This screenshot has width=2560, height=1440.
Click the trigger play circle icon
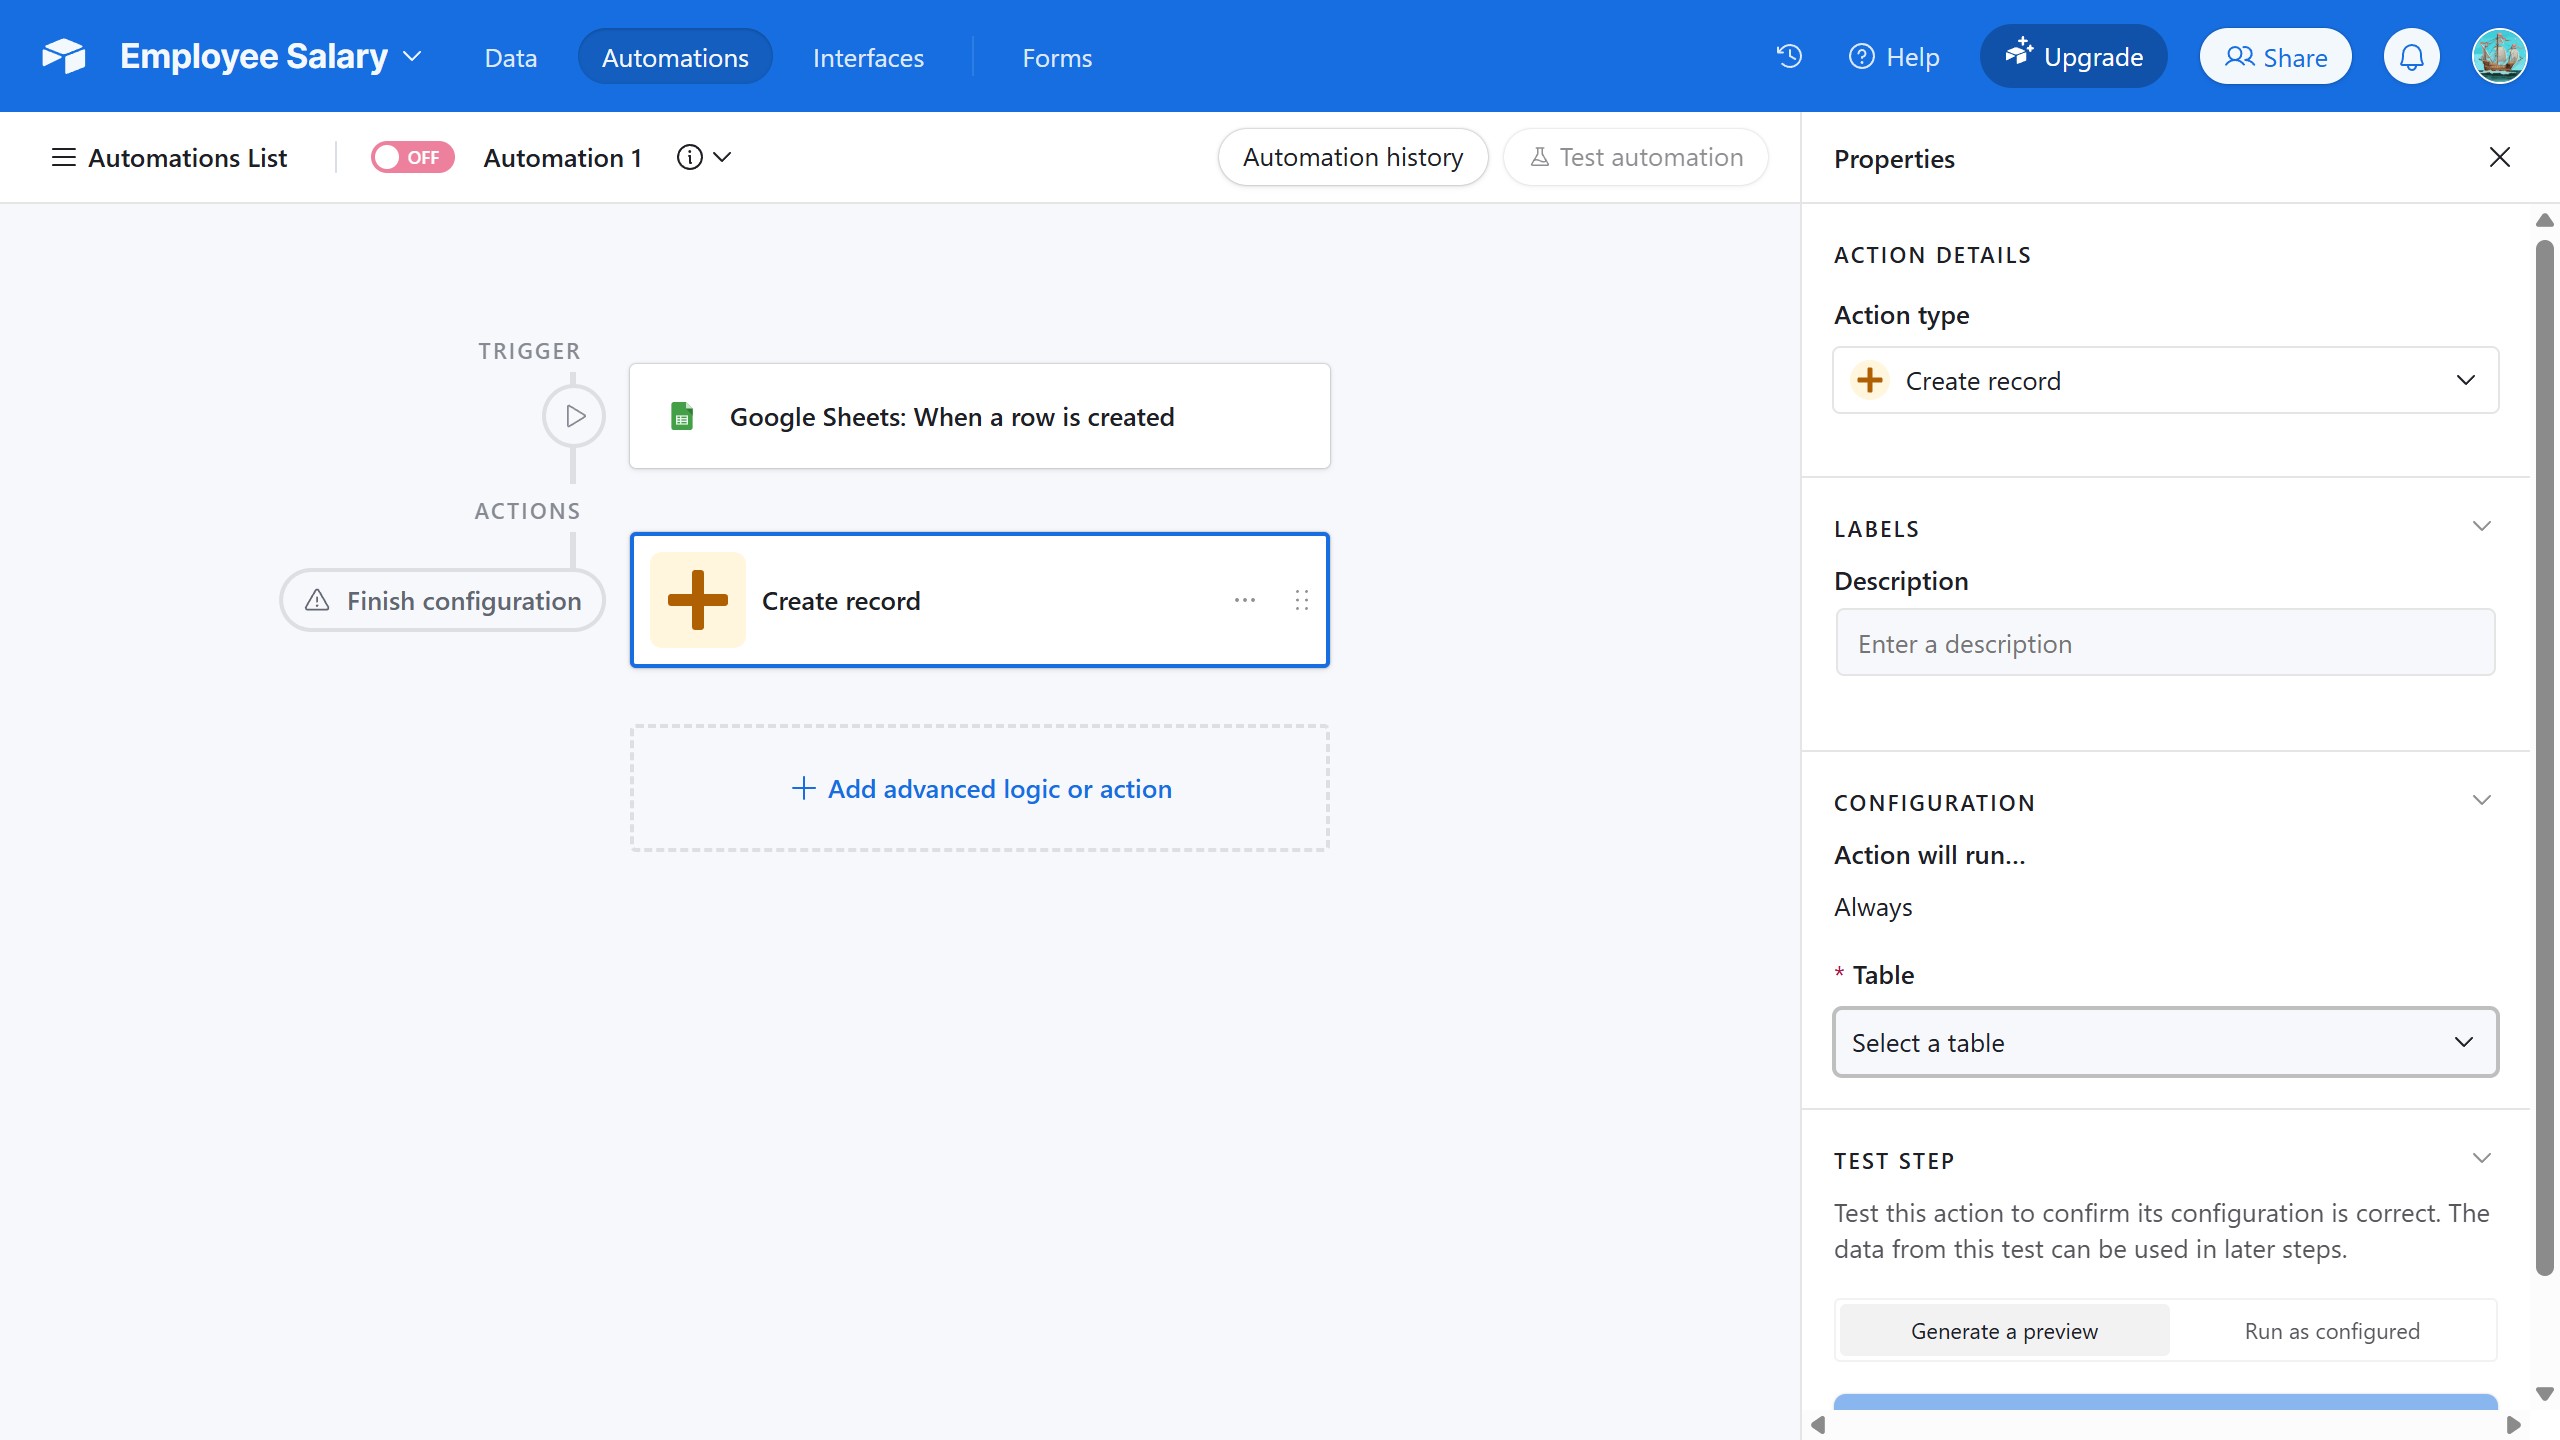[x=574, y=416]
